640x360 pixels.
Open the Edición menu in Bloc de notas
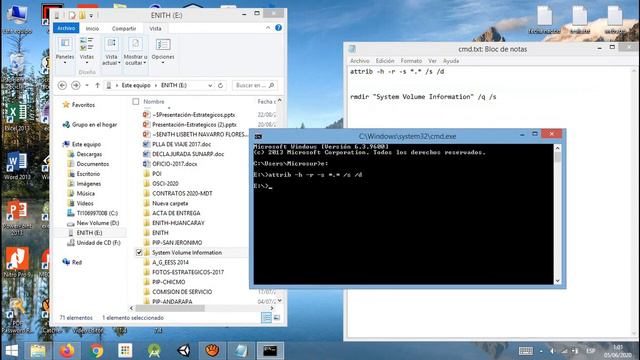pyautogui.click(x=385, y=61)
